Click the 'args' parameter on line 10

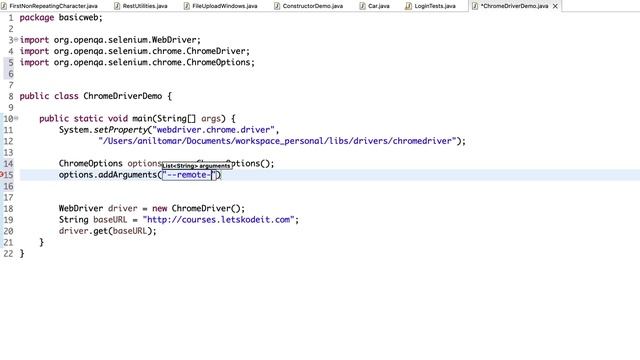(211, 119)
